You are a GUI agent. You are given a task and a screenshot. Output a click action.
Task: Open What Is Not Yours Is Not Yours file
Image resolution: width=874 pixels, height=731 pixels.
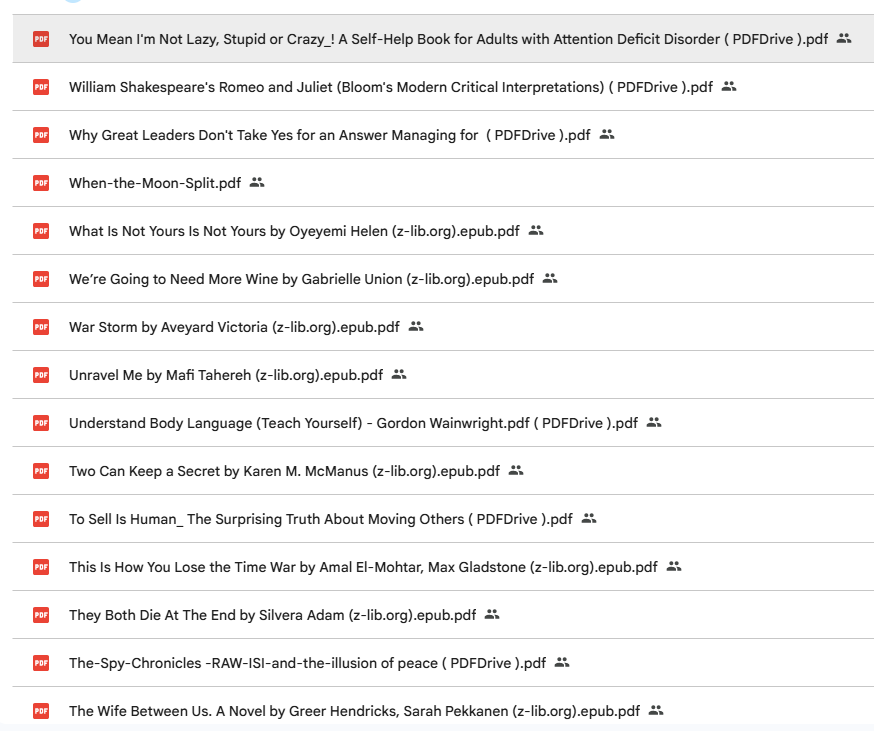[x=294, y=231]
